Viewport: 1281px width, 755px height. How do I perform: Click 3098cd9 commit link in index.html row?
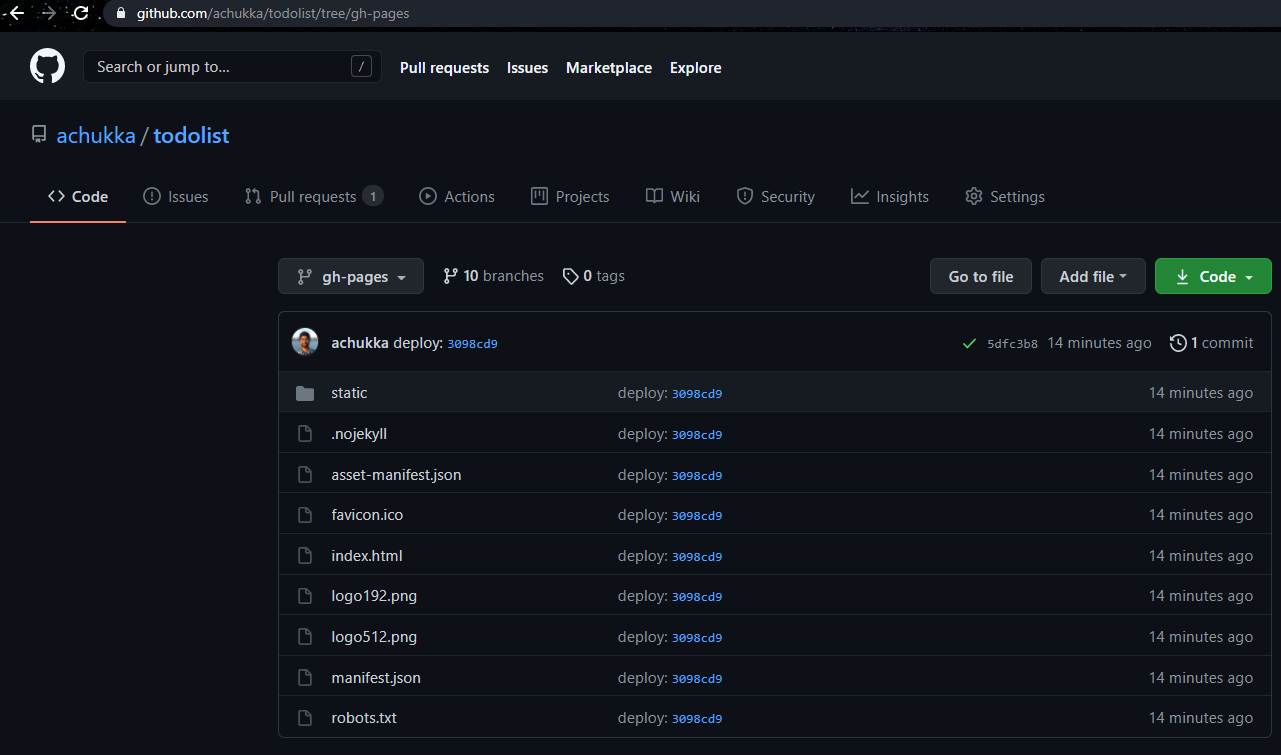point(697,557)
